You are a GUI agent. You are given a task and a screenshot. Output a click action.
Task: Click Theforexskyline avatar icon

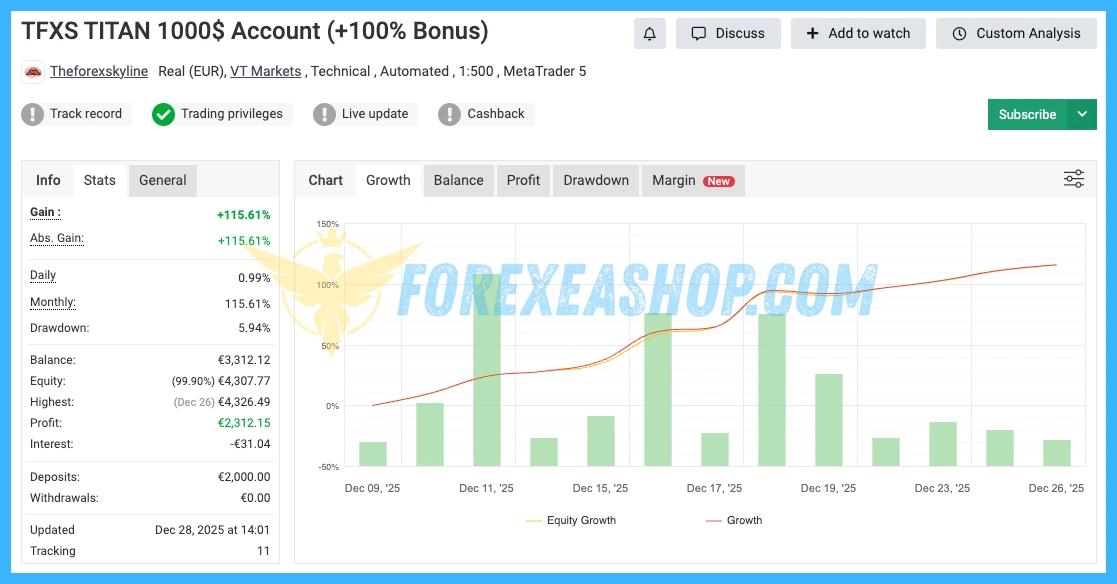click(x=33, y=72)
